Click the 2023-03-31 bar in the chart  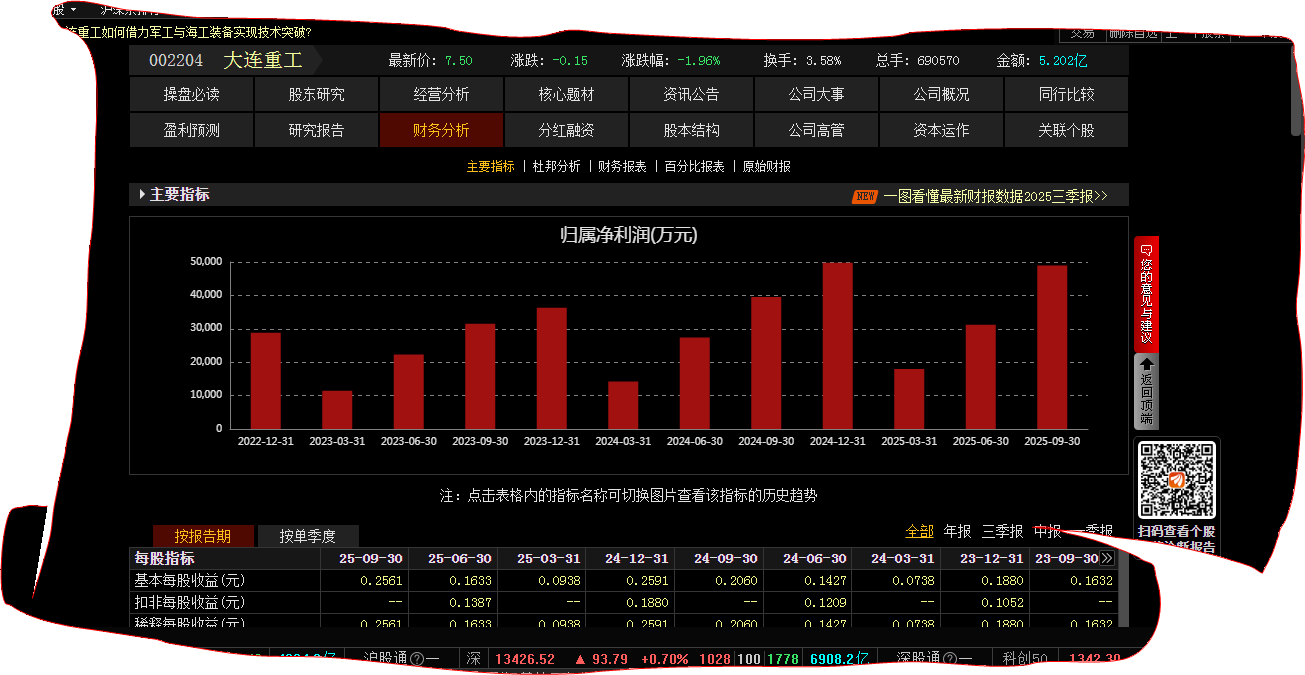click(x=337, y=410)
